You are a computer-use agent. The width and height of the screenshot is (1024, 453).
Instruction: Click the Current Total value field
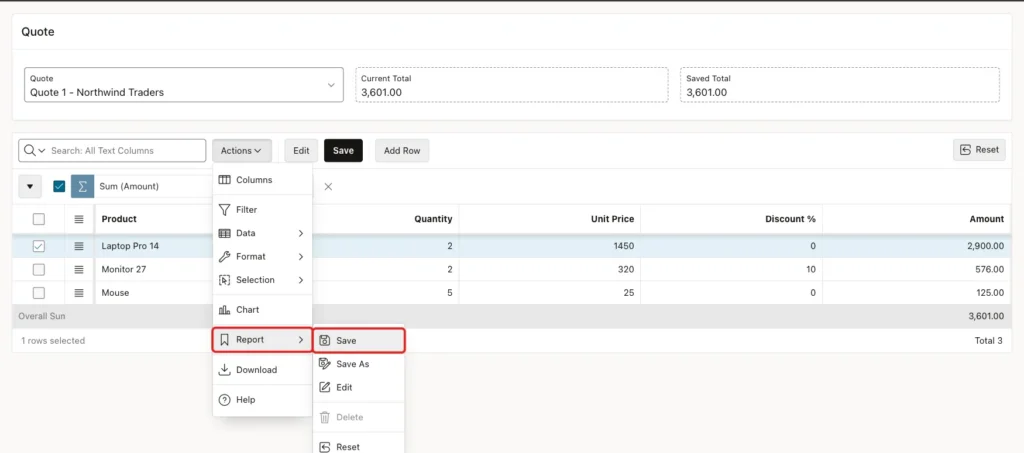pos(511,85)
